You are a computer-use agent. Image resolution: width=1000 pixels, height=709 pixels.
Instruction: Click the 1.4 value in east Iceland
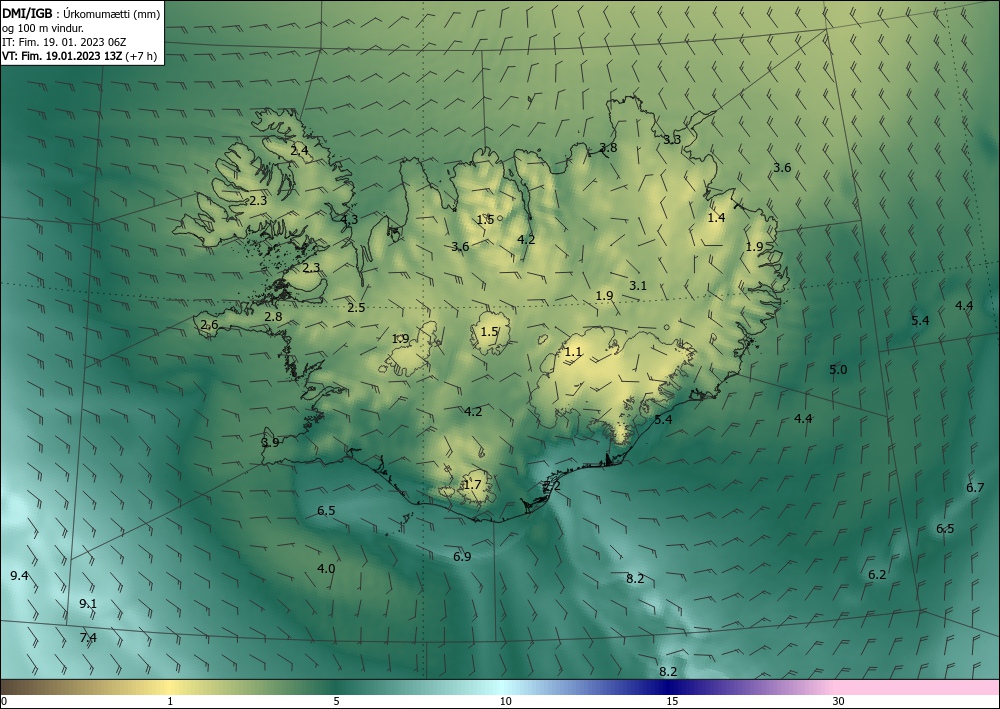[716, 218]
